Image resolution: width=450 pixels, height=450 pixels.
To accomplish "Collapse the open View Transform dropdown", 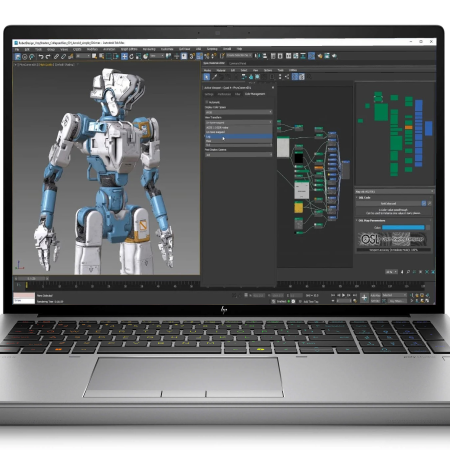I will click(238, 122).
